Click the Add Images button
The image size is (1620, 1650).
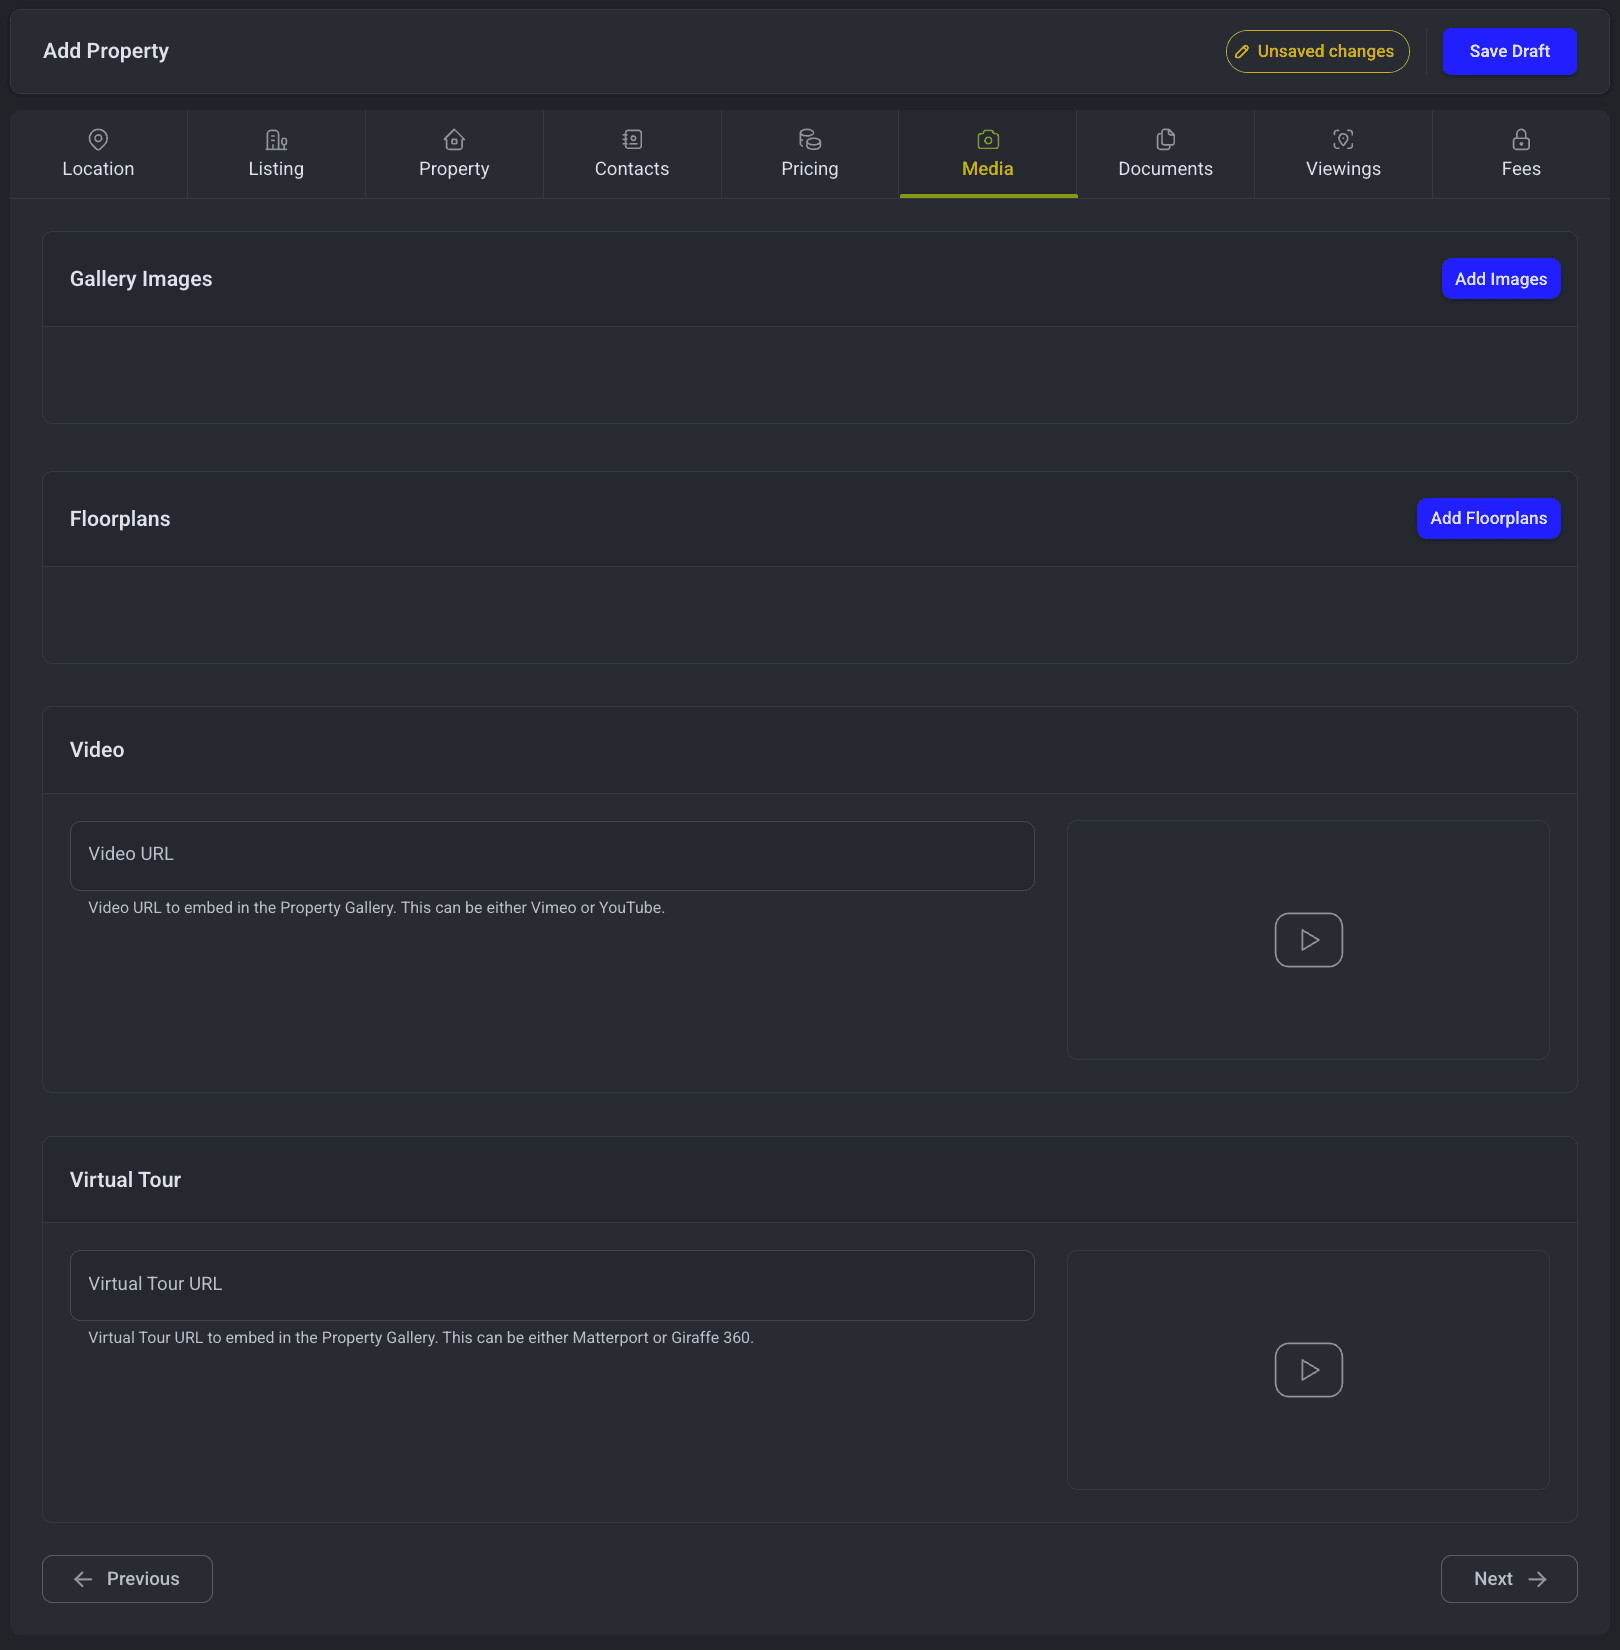(x=1501, y=279)
